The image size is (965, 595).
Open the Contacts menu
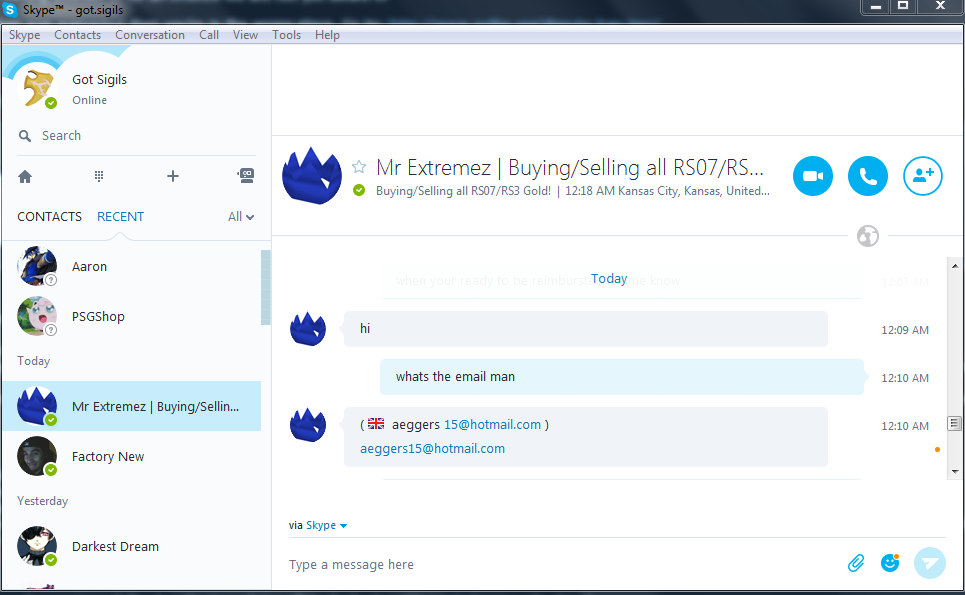(x=78, y=35)
